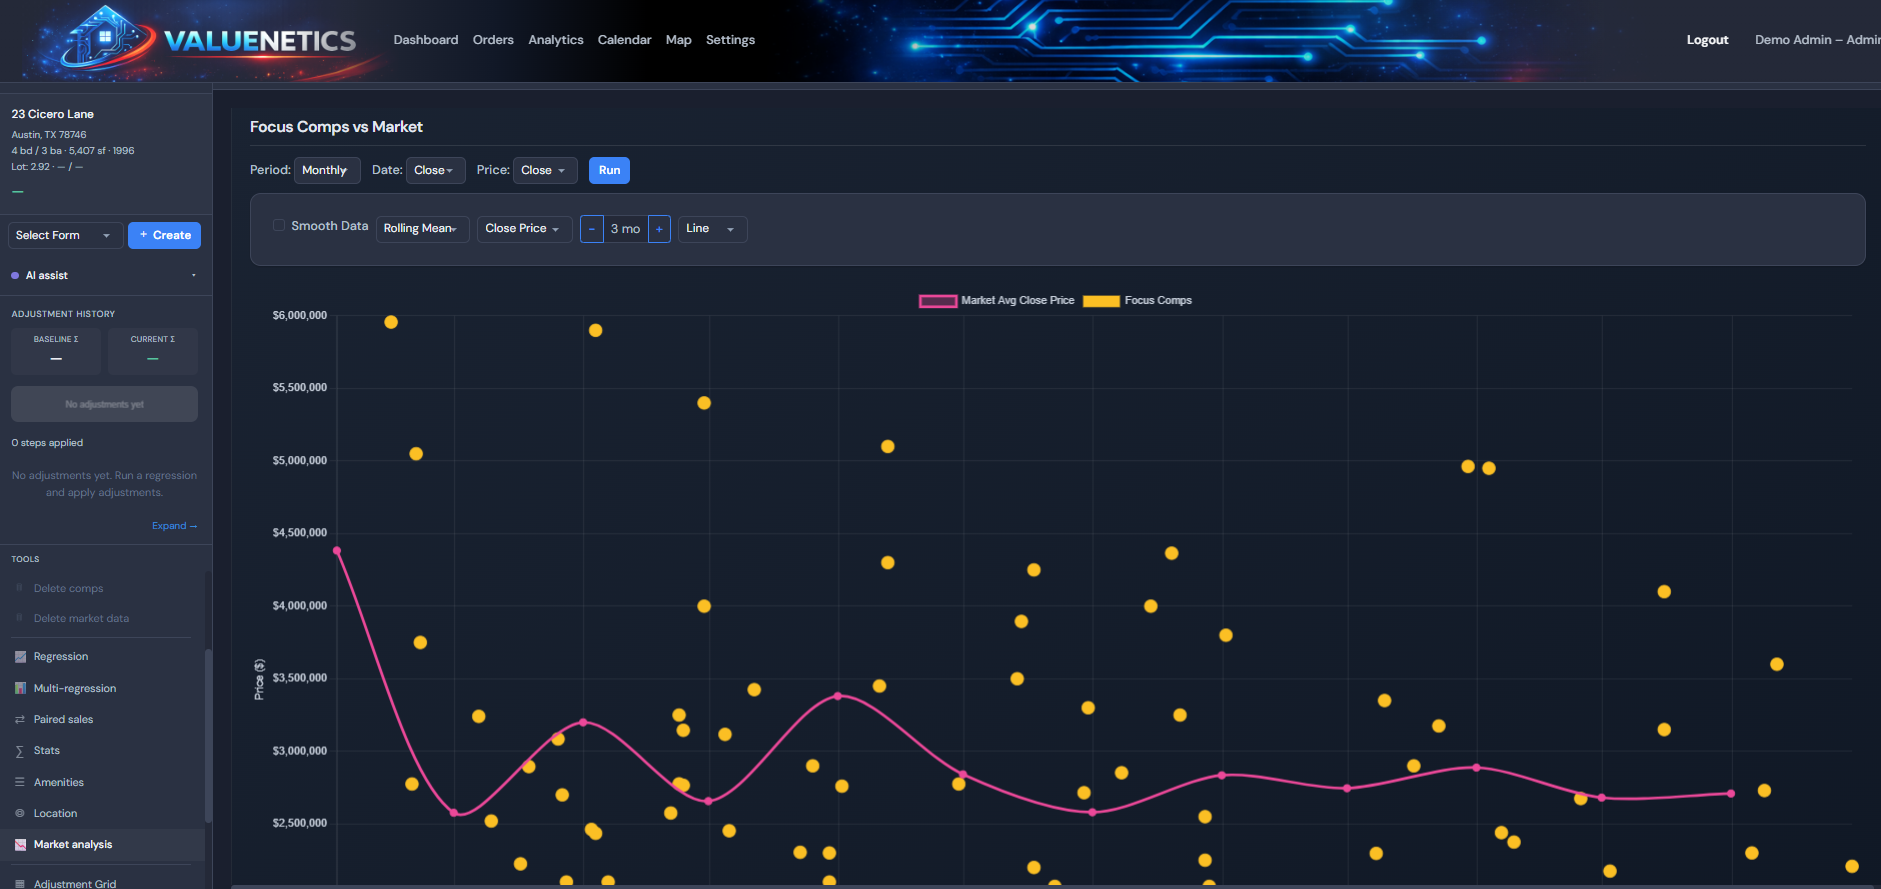Viewport: 1881px width, 889px height.
Task: Increase the rolling window with plus
Action: pyautogui.click(x=659, y=229)
